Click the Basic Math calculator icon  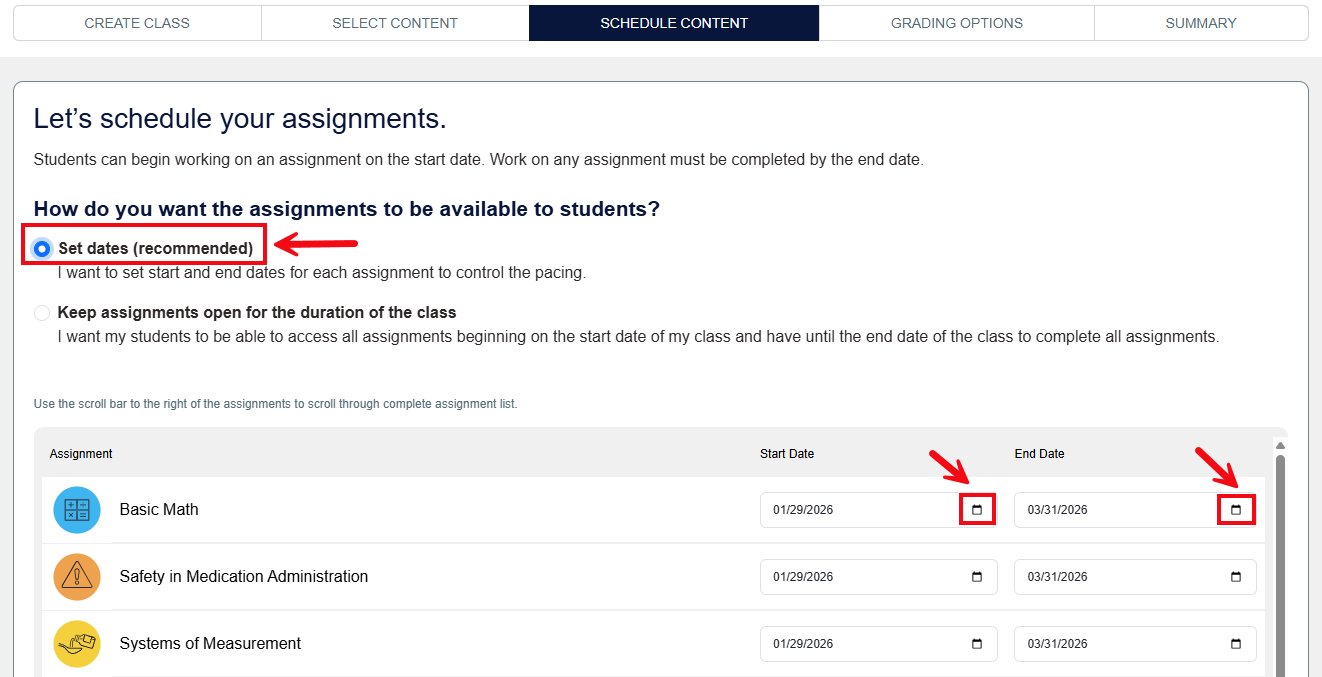(77, 509)
